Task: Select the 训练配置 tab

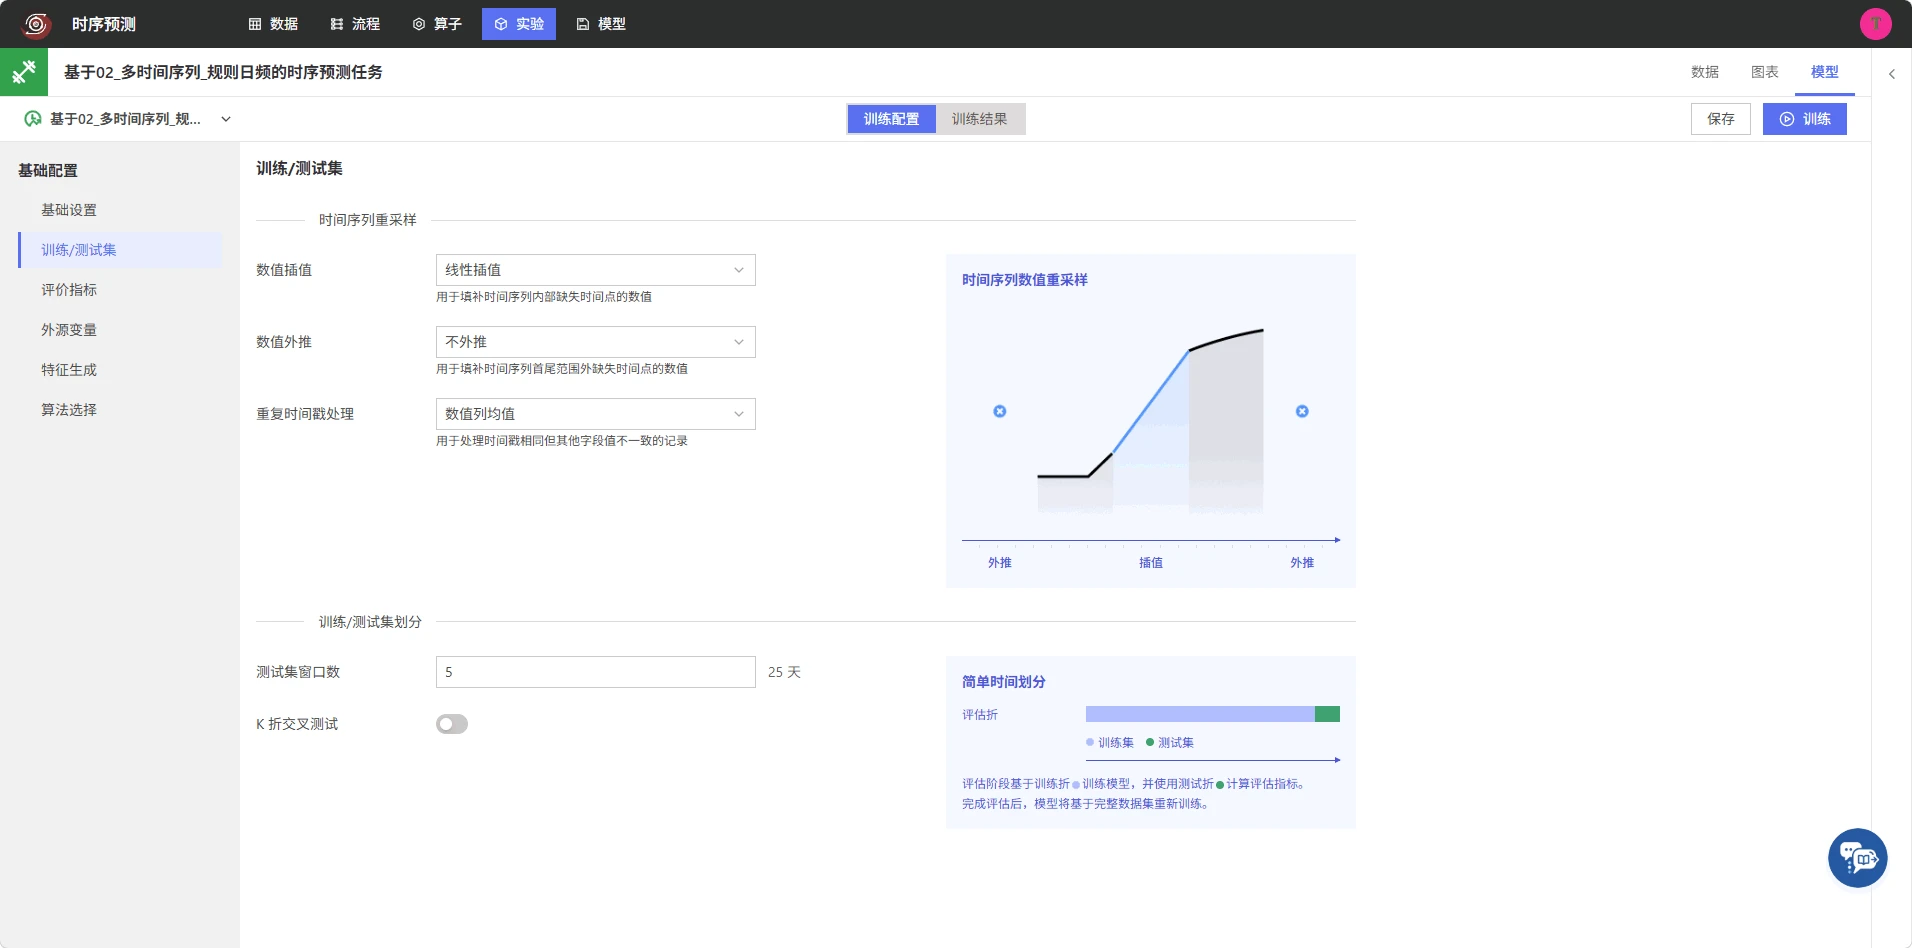Action: [891, 119]
